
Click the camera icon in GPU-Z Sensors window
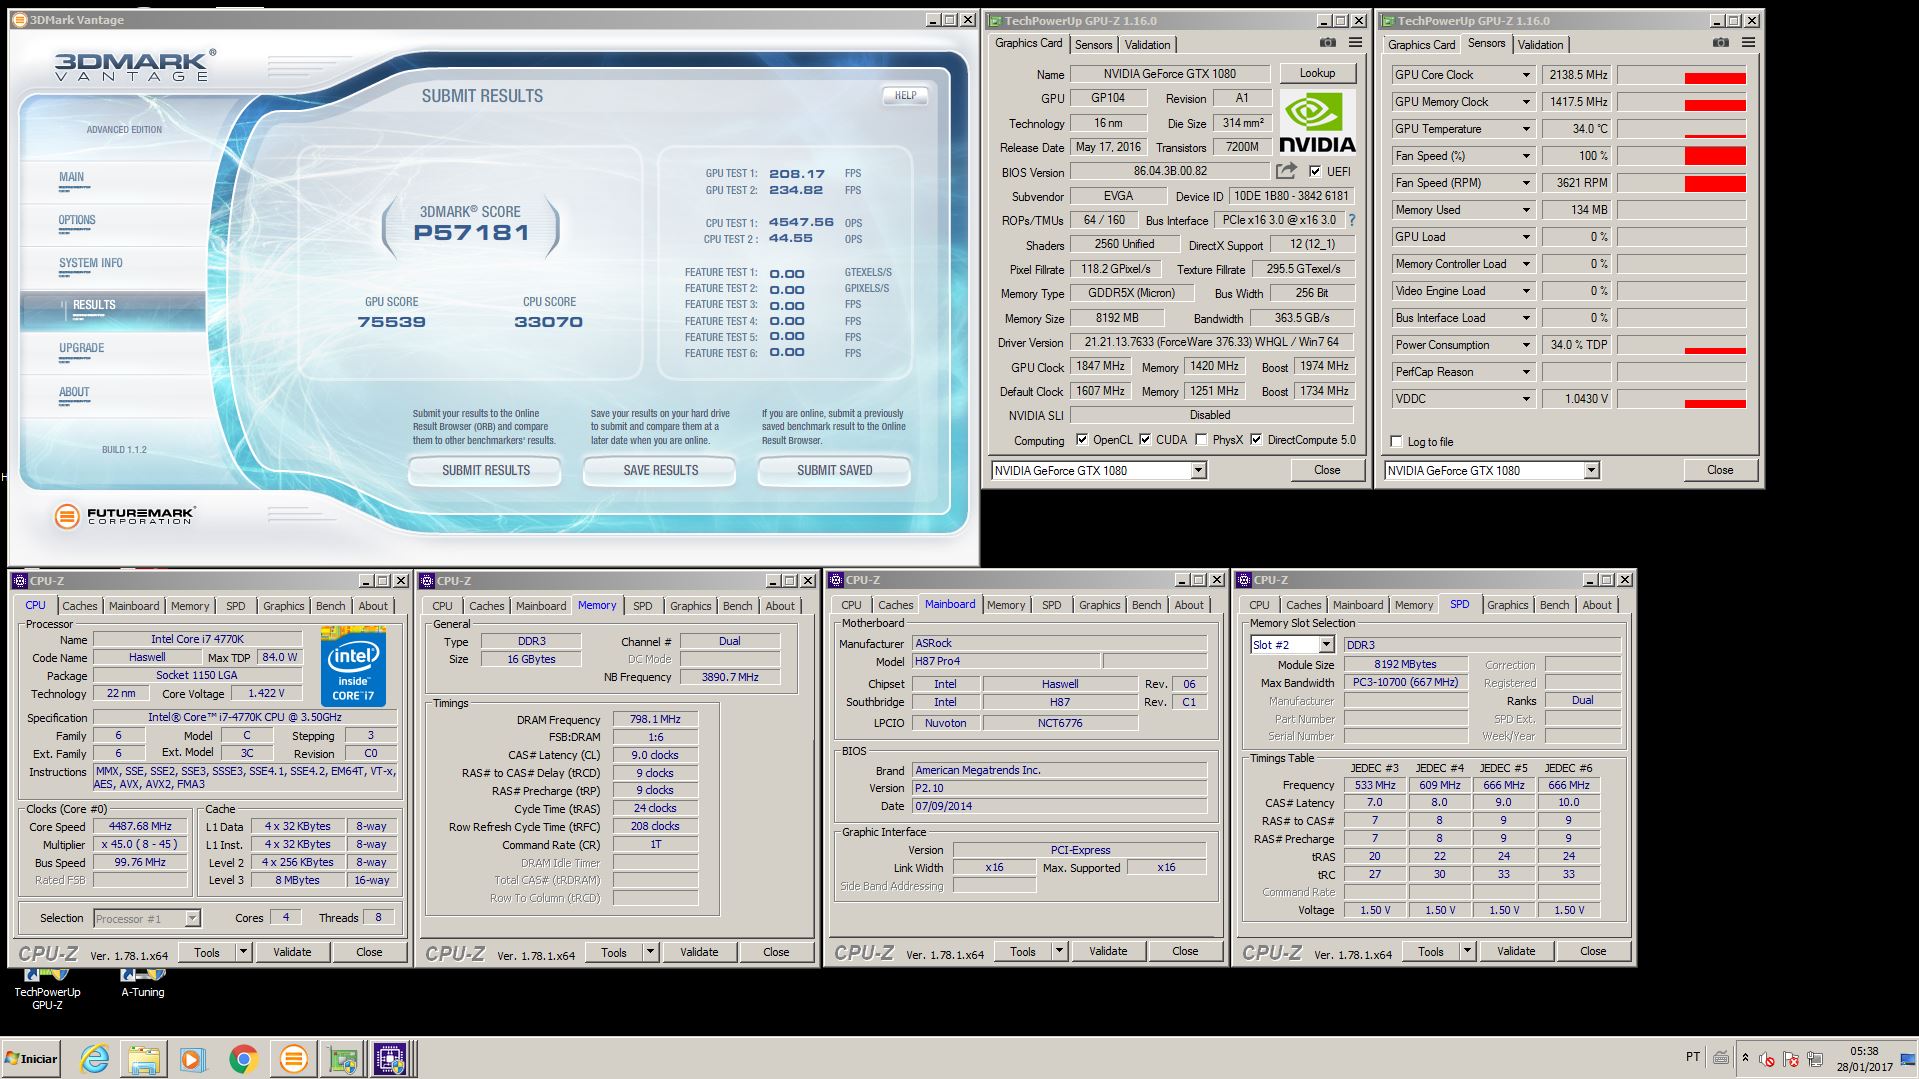point(1720,43)
